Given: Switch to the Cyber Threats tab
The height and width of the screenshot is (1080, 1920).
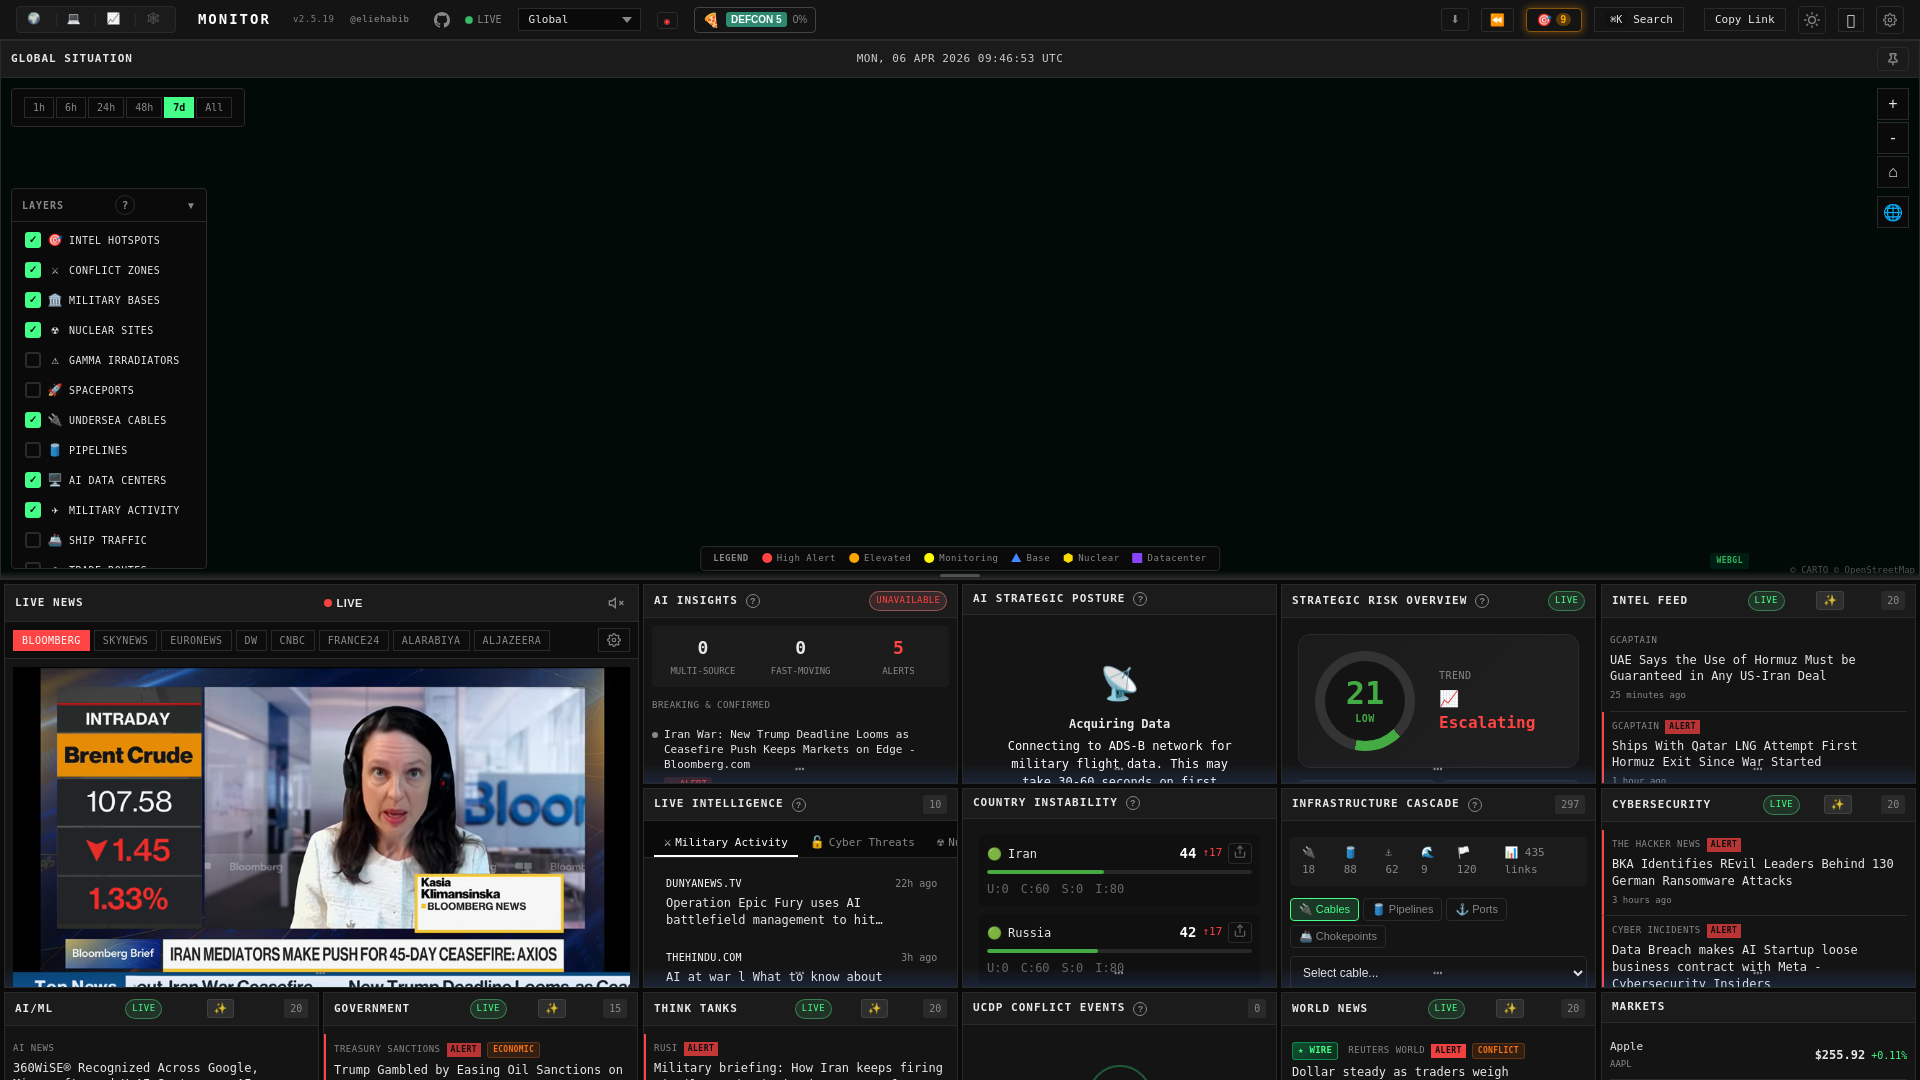Looking at the screenshot, I should pyautogui.click(x=863, y=843).
